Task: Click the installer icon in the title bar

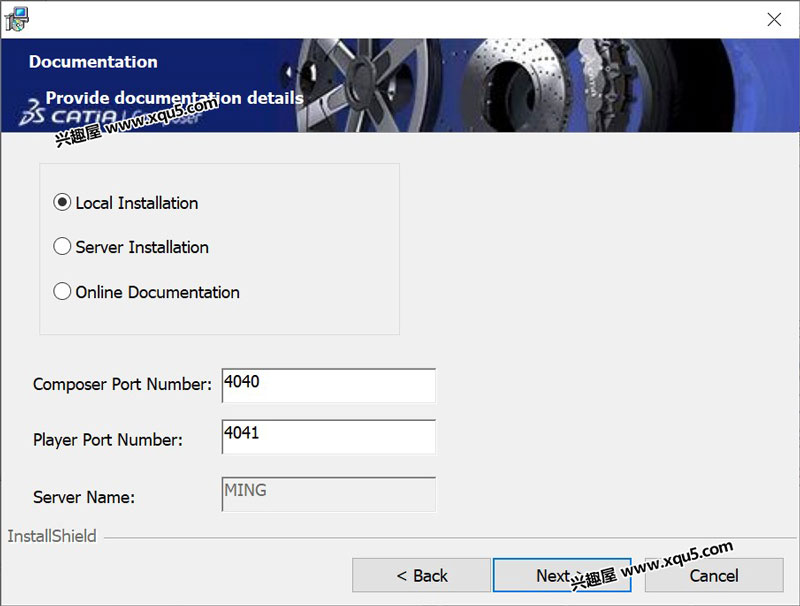Action: click(x=17, y=19)
